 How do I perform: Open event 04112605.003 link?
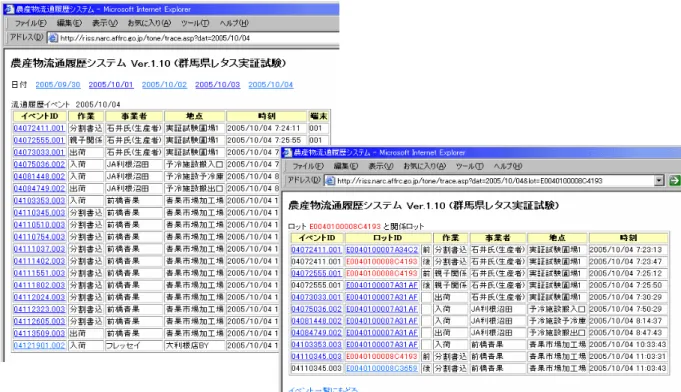tap(39, 321)
